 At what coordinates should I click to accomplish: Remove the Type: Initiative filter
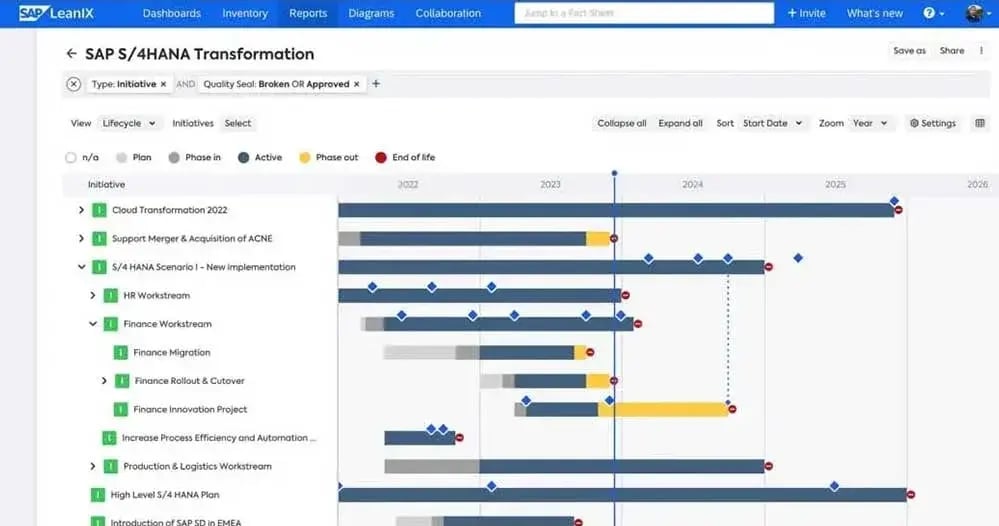coord(163,84)
